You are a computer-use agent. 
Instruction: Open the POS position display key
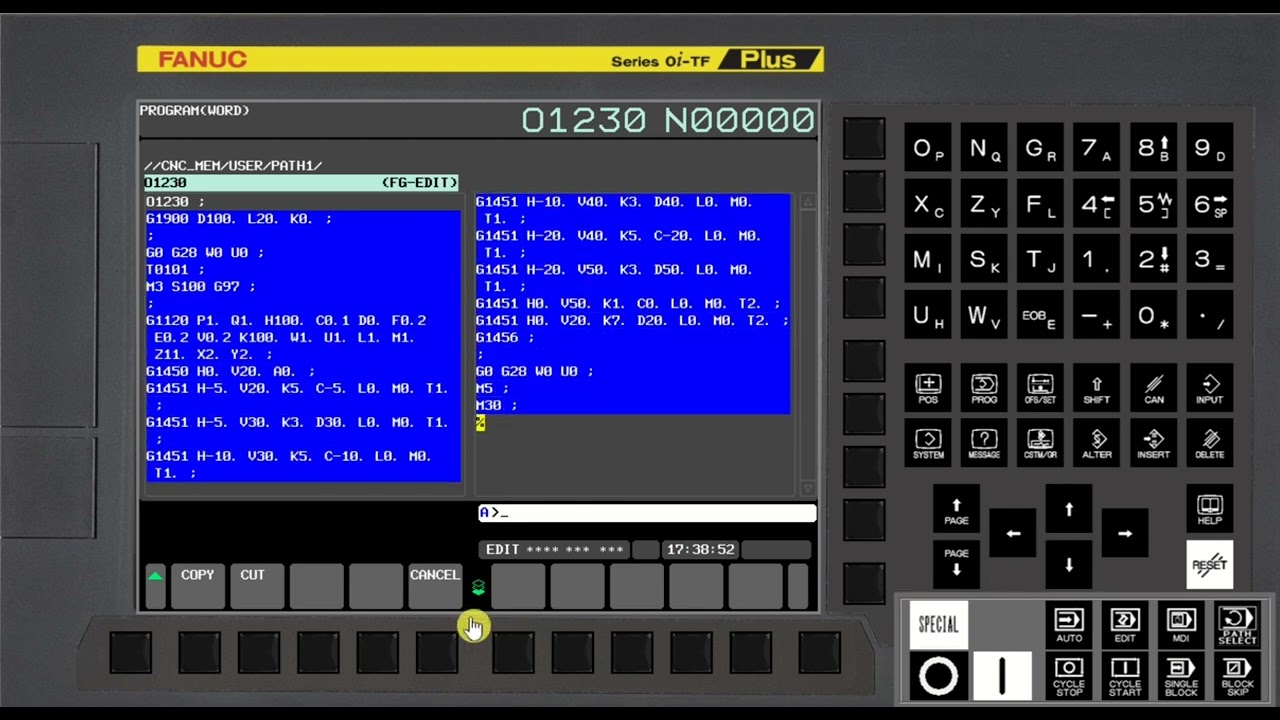click(928, 389)
